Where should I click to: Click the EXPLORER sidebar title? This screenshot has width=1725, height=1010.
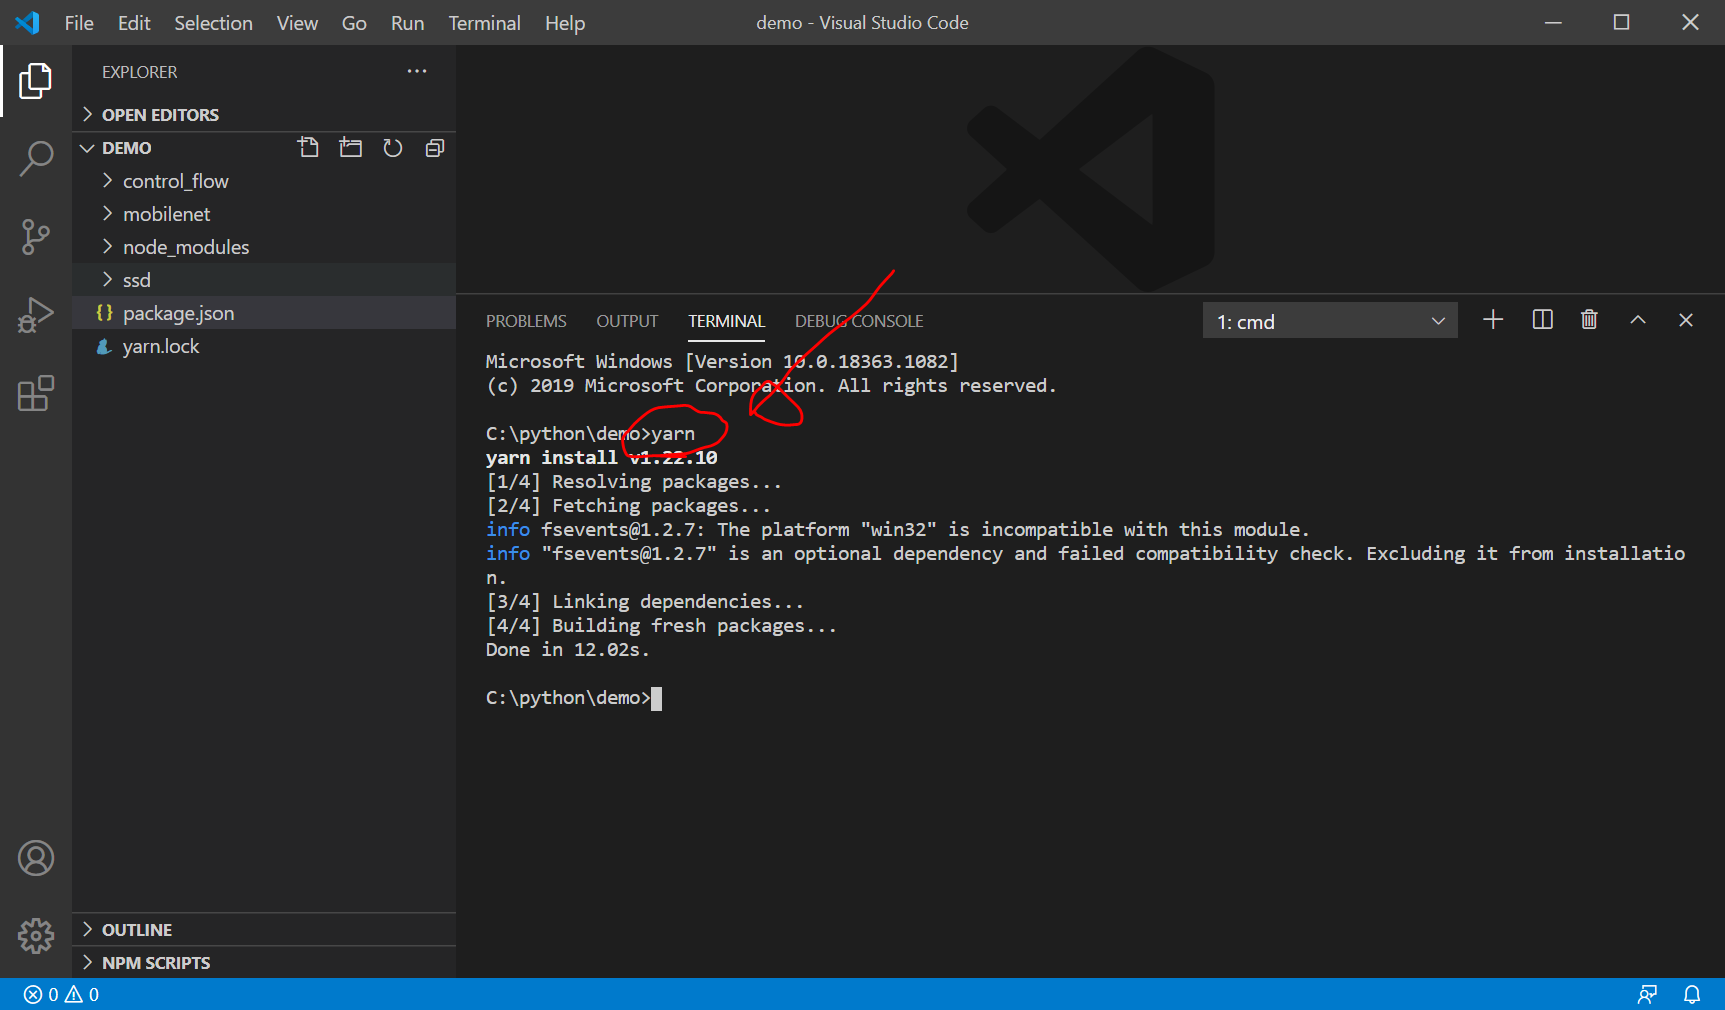[x=139, y=72]
